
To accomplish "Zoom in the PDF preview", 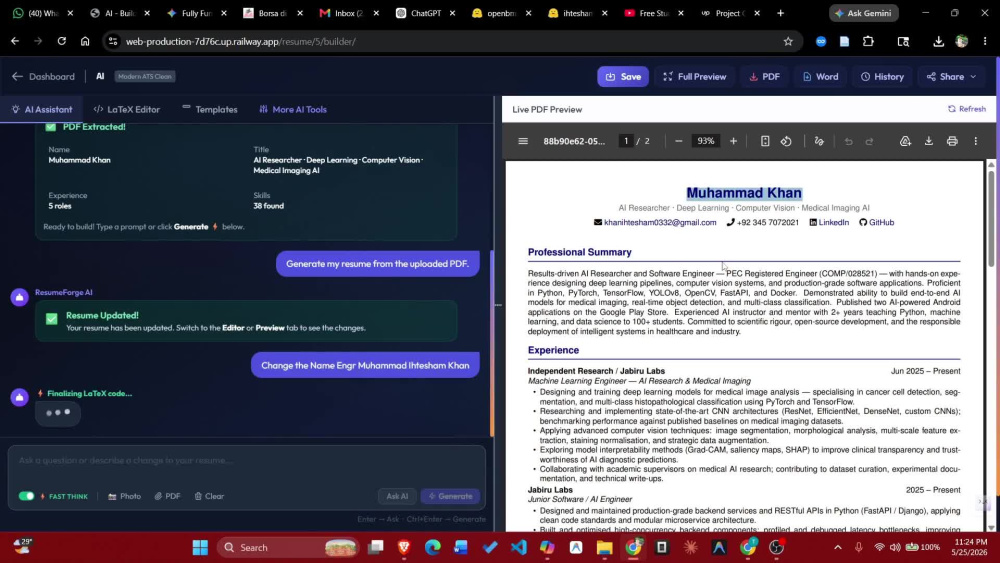I will pos(733,141).
